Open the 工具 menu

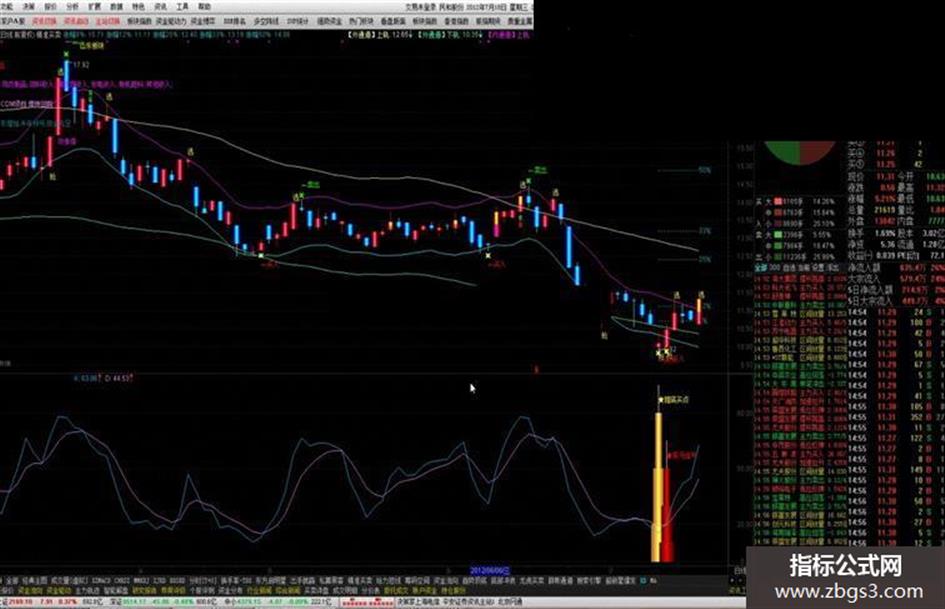pyautogui.click(x=182, y=7)
